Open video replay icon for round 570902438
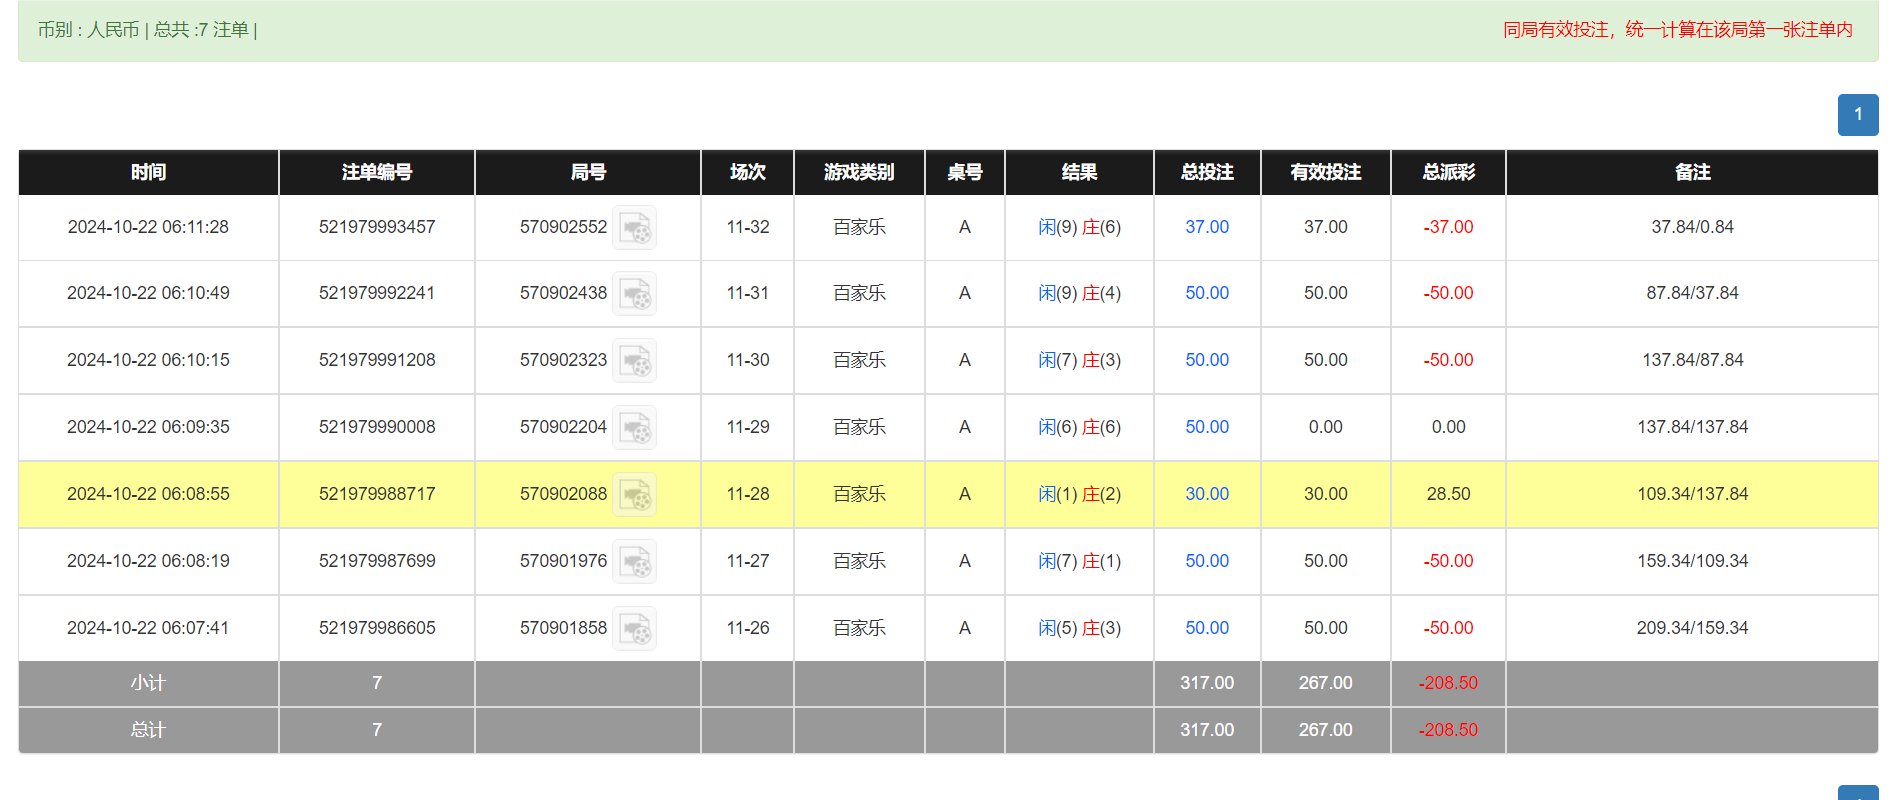Image resolution: width=1888 pixels, height=800 pixels. pos(634,294)
